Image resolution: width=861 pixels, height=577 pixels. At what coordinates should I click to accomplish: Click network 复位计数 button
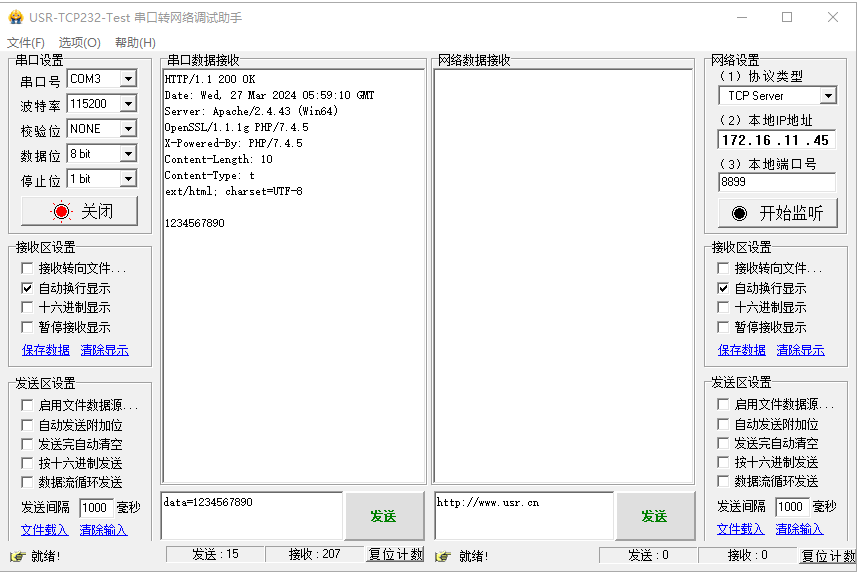pyautogui.click(x=828, y=556)
